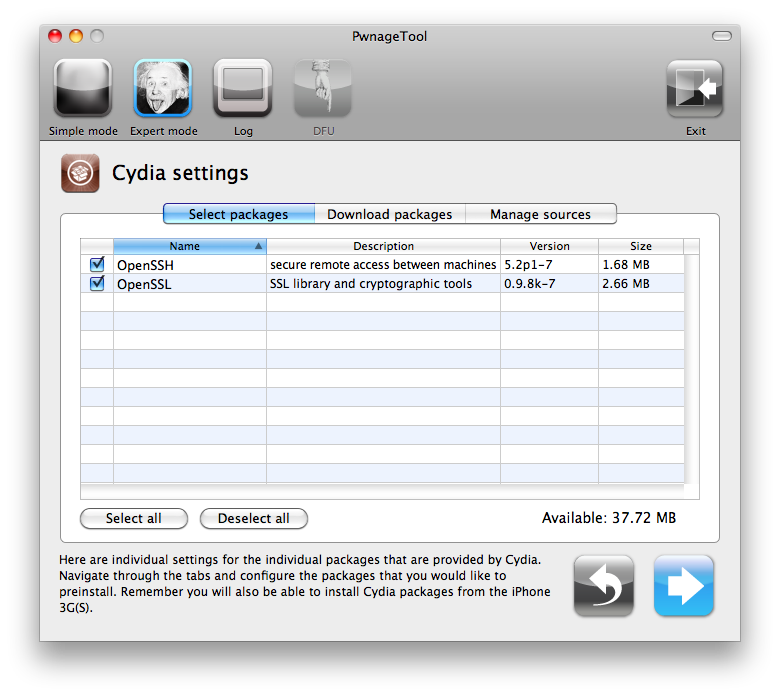Select the OpenSSL row name
Screen dimensions: 780x696
[144, 284]
